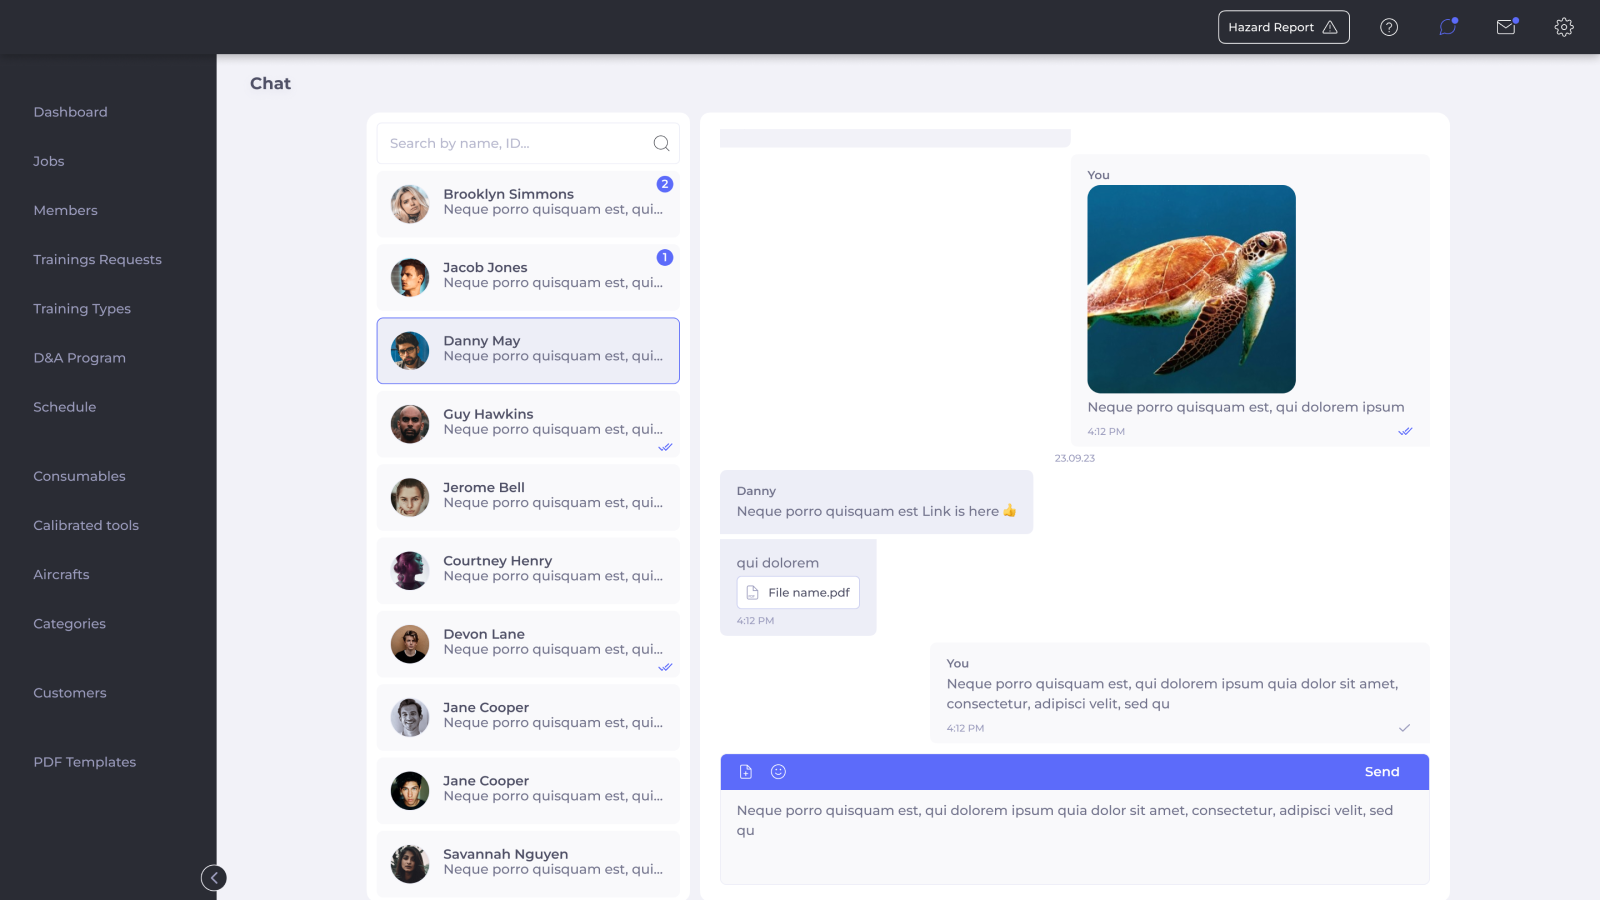Screen dimensions: 1600x900
Task: Open PDF Templates from sidebar
Action: click(x=84, y=762)
